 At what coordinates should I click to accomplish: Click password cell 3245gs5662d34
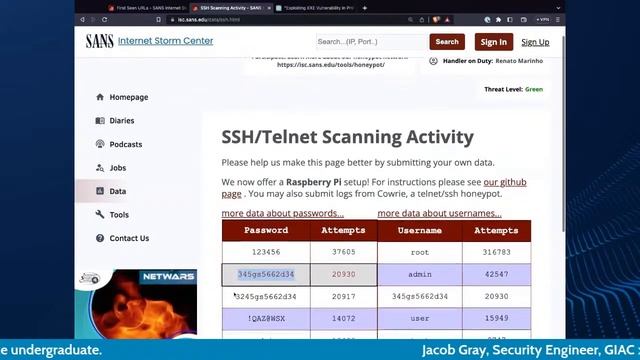(x=266, y=297)
